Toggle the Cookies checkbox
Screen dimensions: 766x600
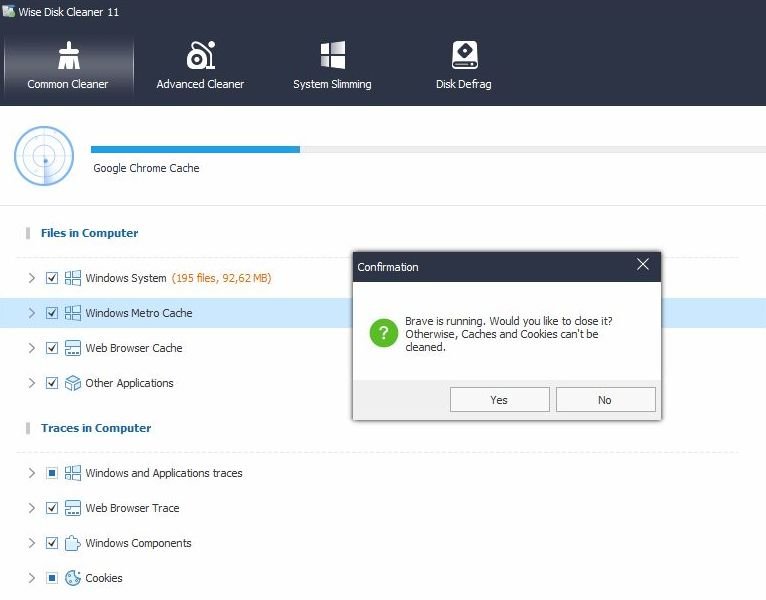pos(52,578)
